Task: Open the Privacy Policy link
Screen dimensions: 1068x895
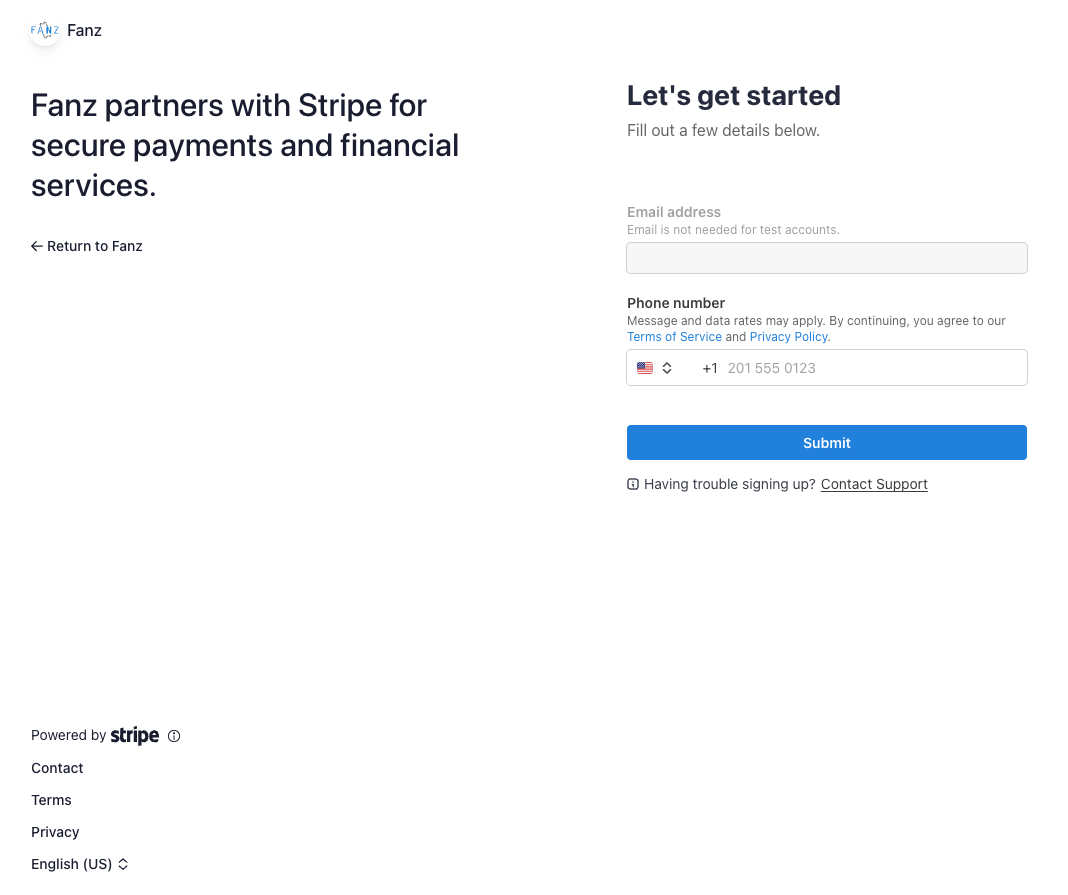Action: (789, 337)
